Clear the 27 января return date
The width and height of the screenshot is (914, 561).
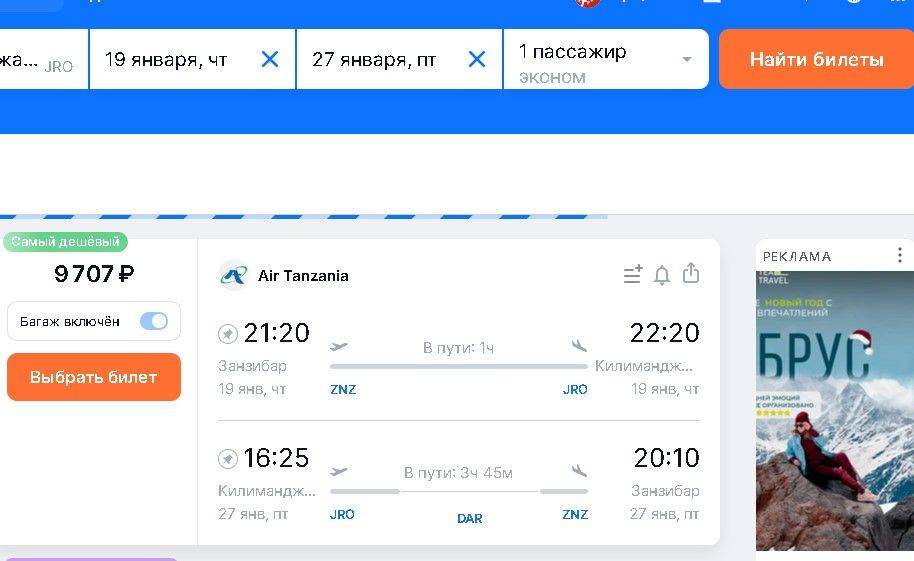pos(477,60)
